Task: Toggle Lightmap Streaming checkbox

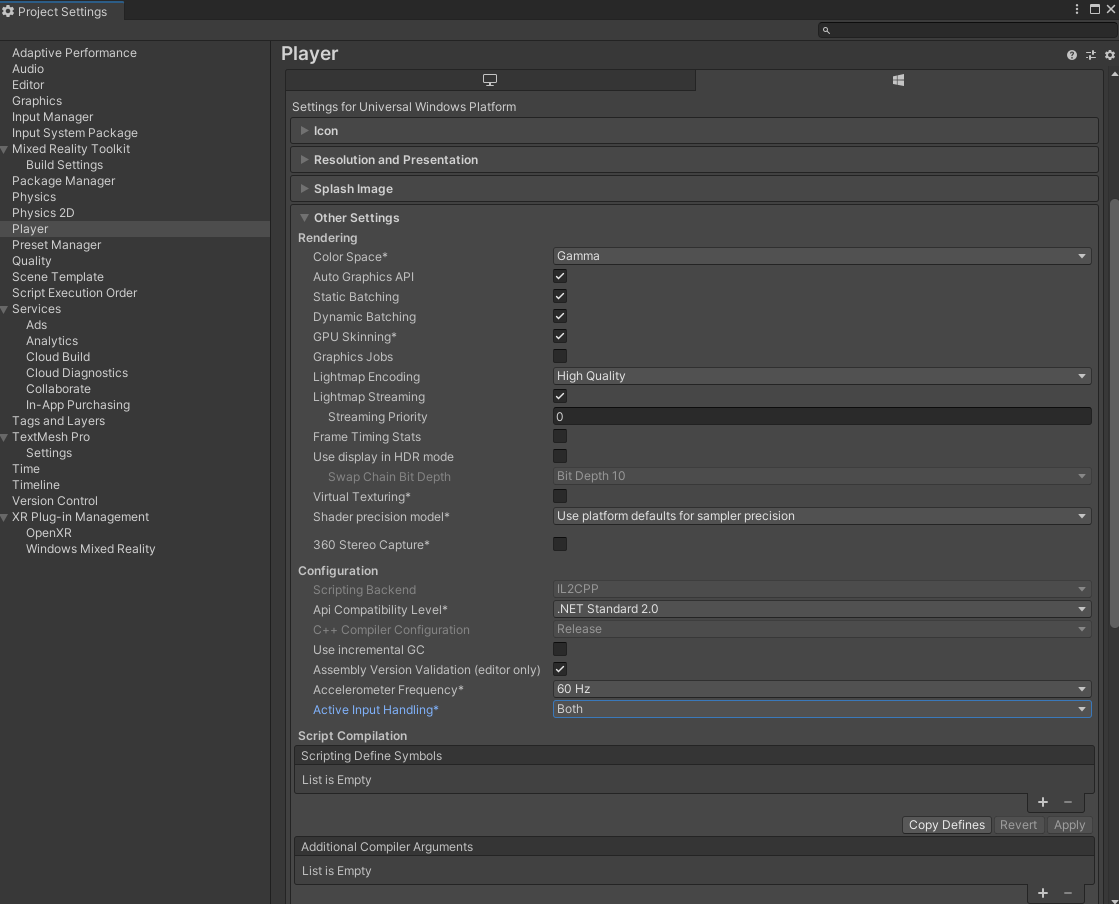Action: (560, 396)
